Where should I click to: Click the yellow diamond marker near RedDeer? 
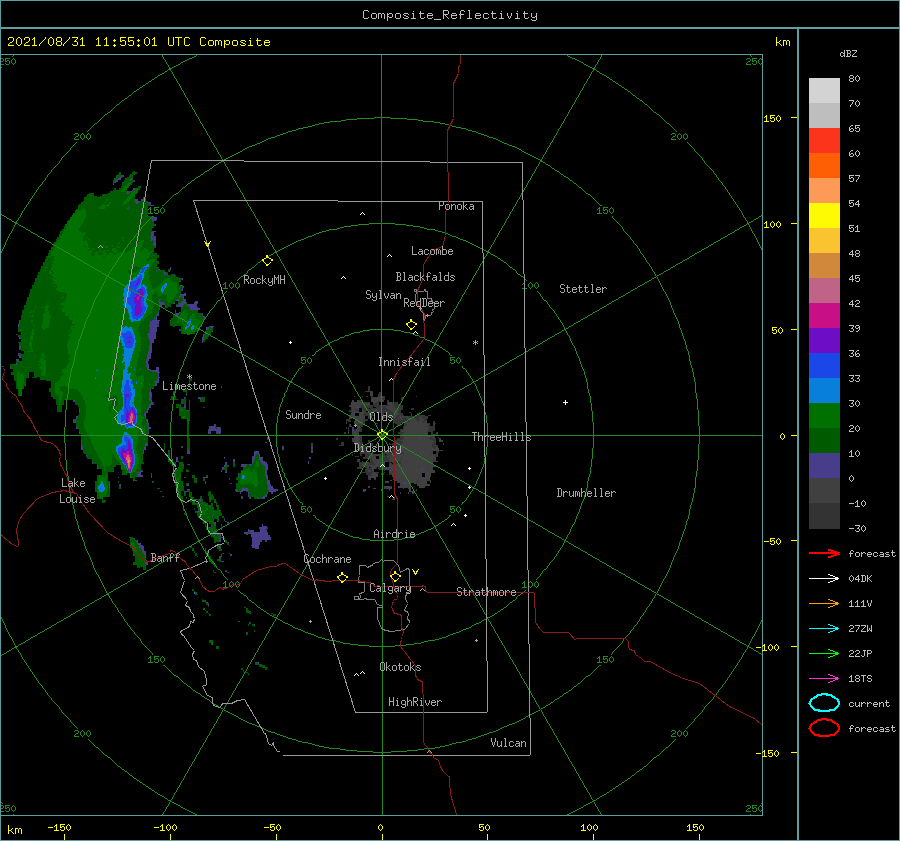tap(411, 325)
